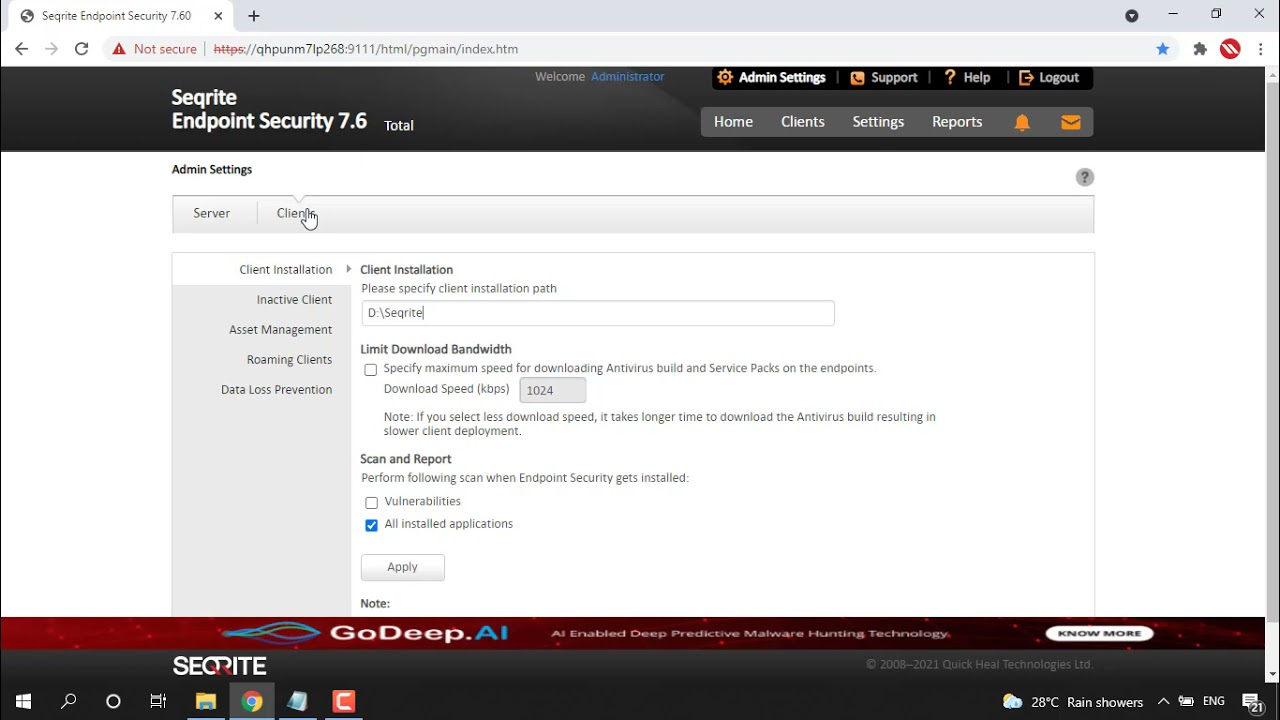Click the help question mark circle
This screenshot has width=1280, height=720.
coord(1085,177)
